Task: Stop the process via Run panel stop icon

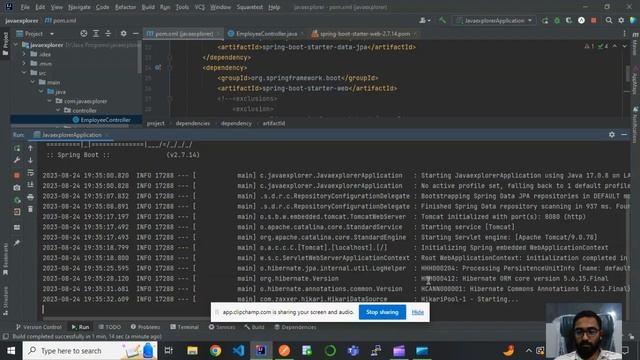Action: [17, 175]
